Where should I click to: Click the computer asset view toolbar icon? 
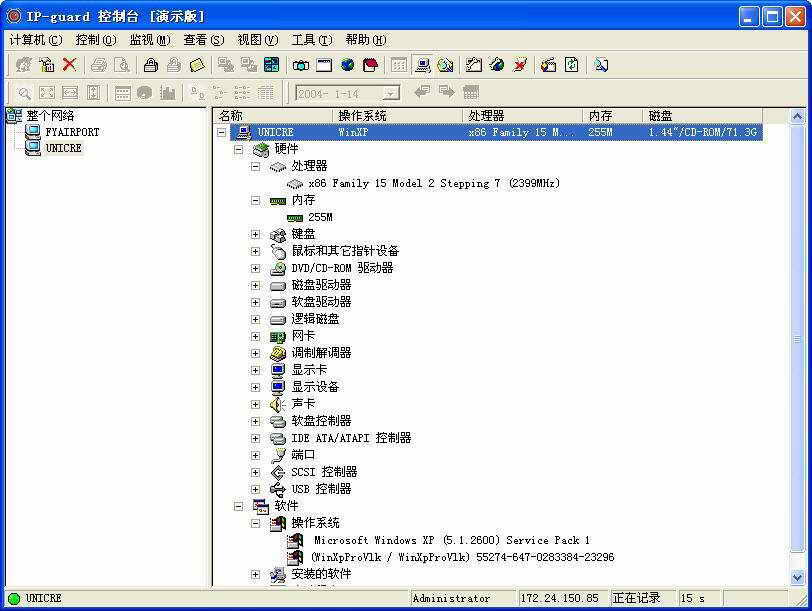[x=422, y=65]
